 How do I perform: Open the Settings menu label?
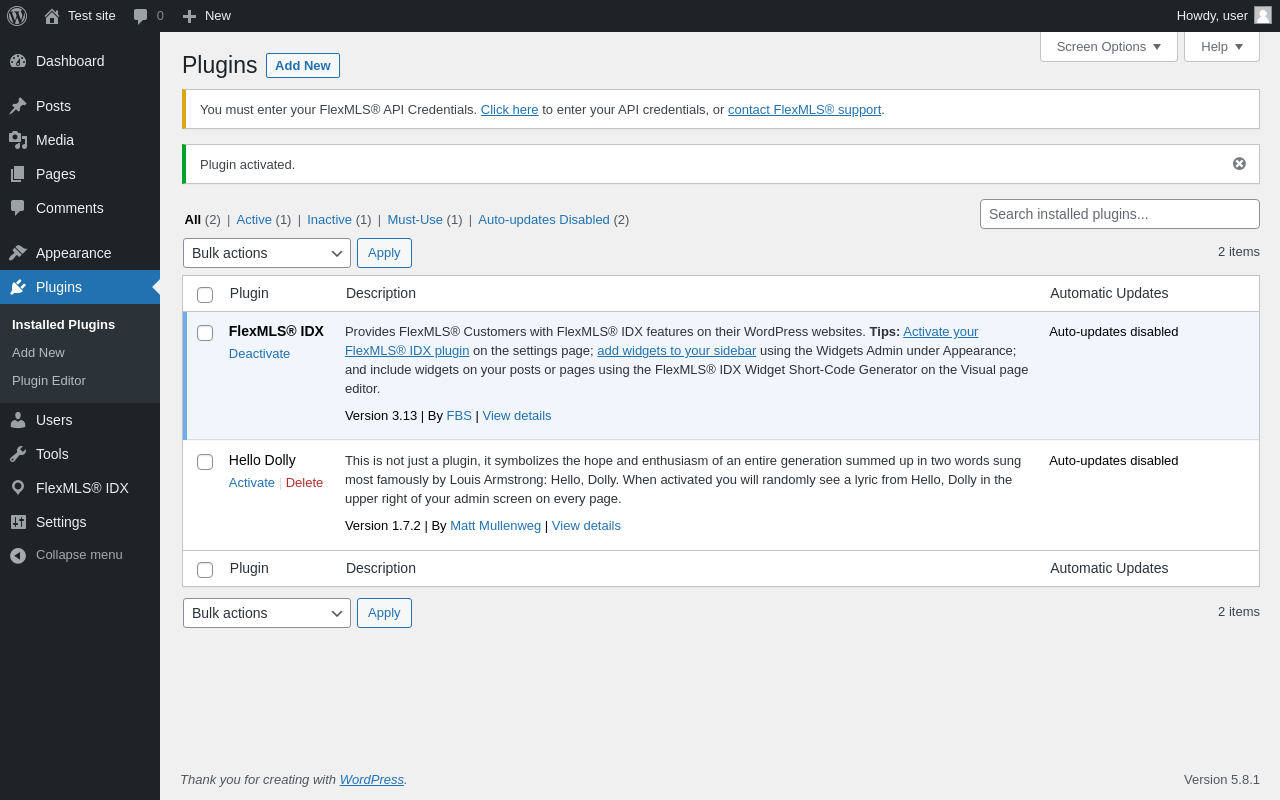pos(61,522)
